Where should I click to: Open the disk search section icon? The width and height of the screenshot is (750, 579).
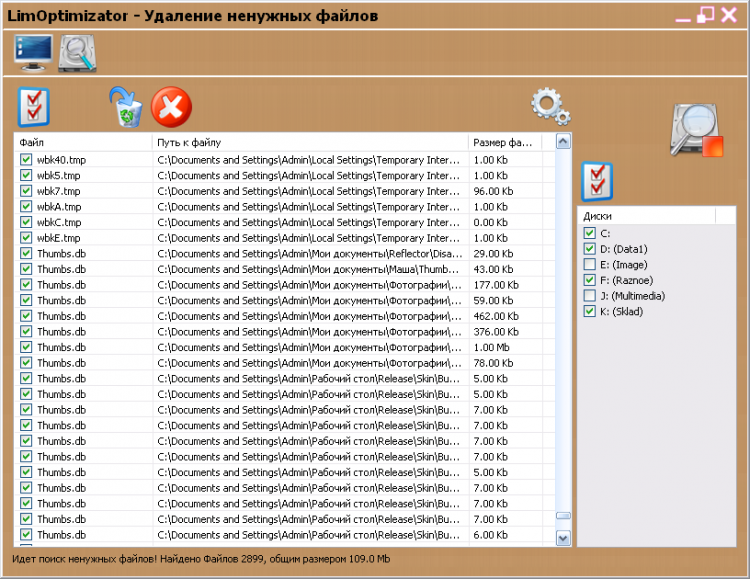coord(77,54)
